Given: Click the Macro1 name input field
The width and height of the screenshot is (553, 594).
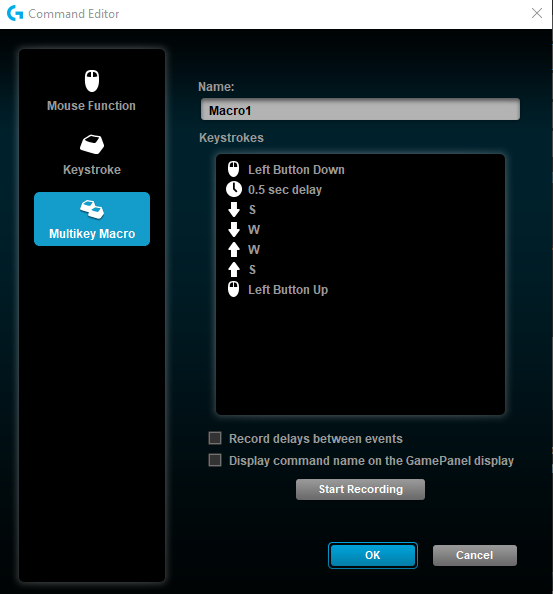Looking at the screenshot, I should (360, 110).
